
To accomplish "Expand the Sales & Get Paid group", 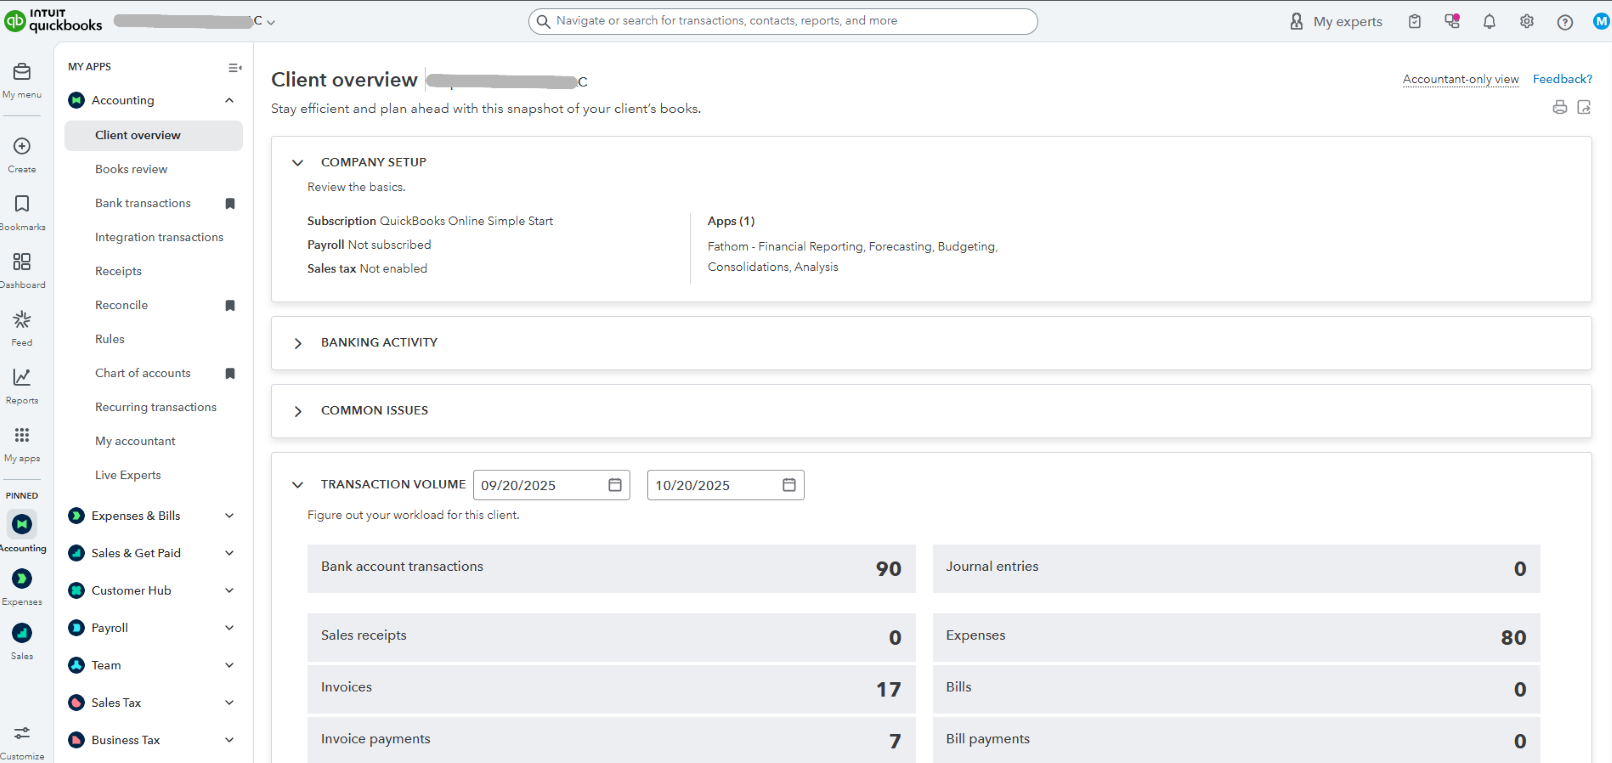I will pyautogui.click(x=229, y=553).
